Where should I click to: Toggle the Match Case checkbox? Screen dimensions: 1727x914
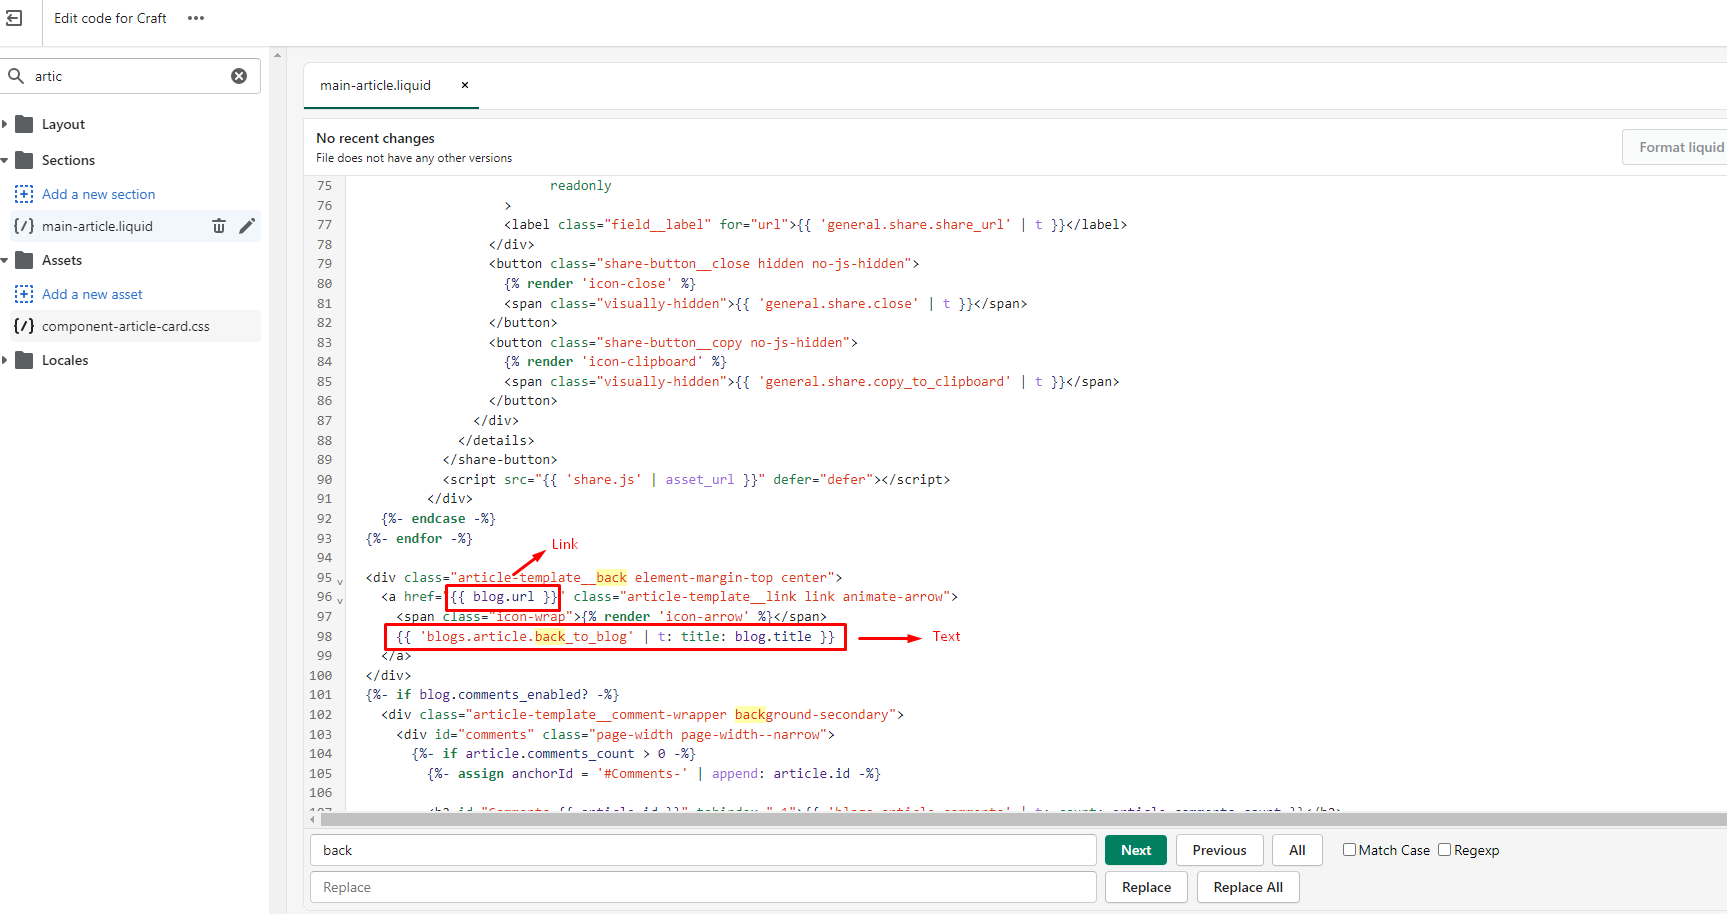[1349, 850]
